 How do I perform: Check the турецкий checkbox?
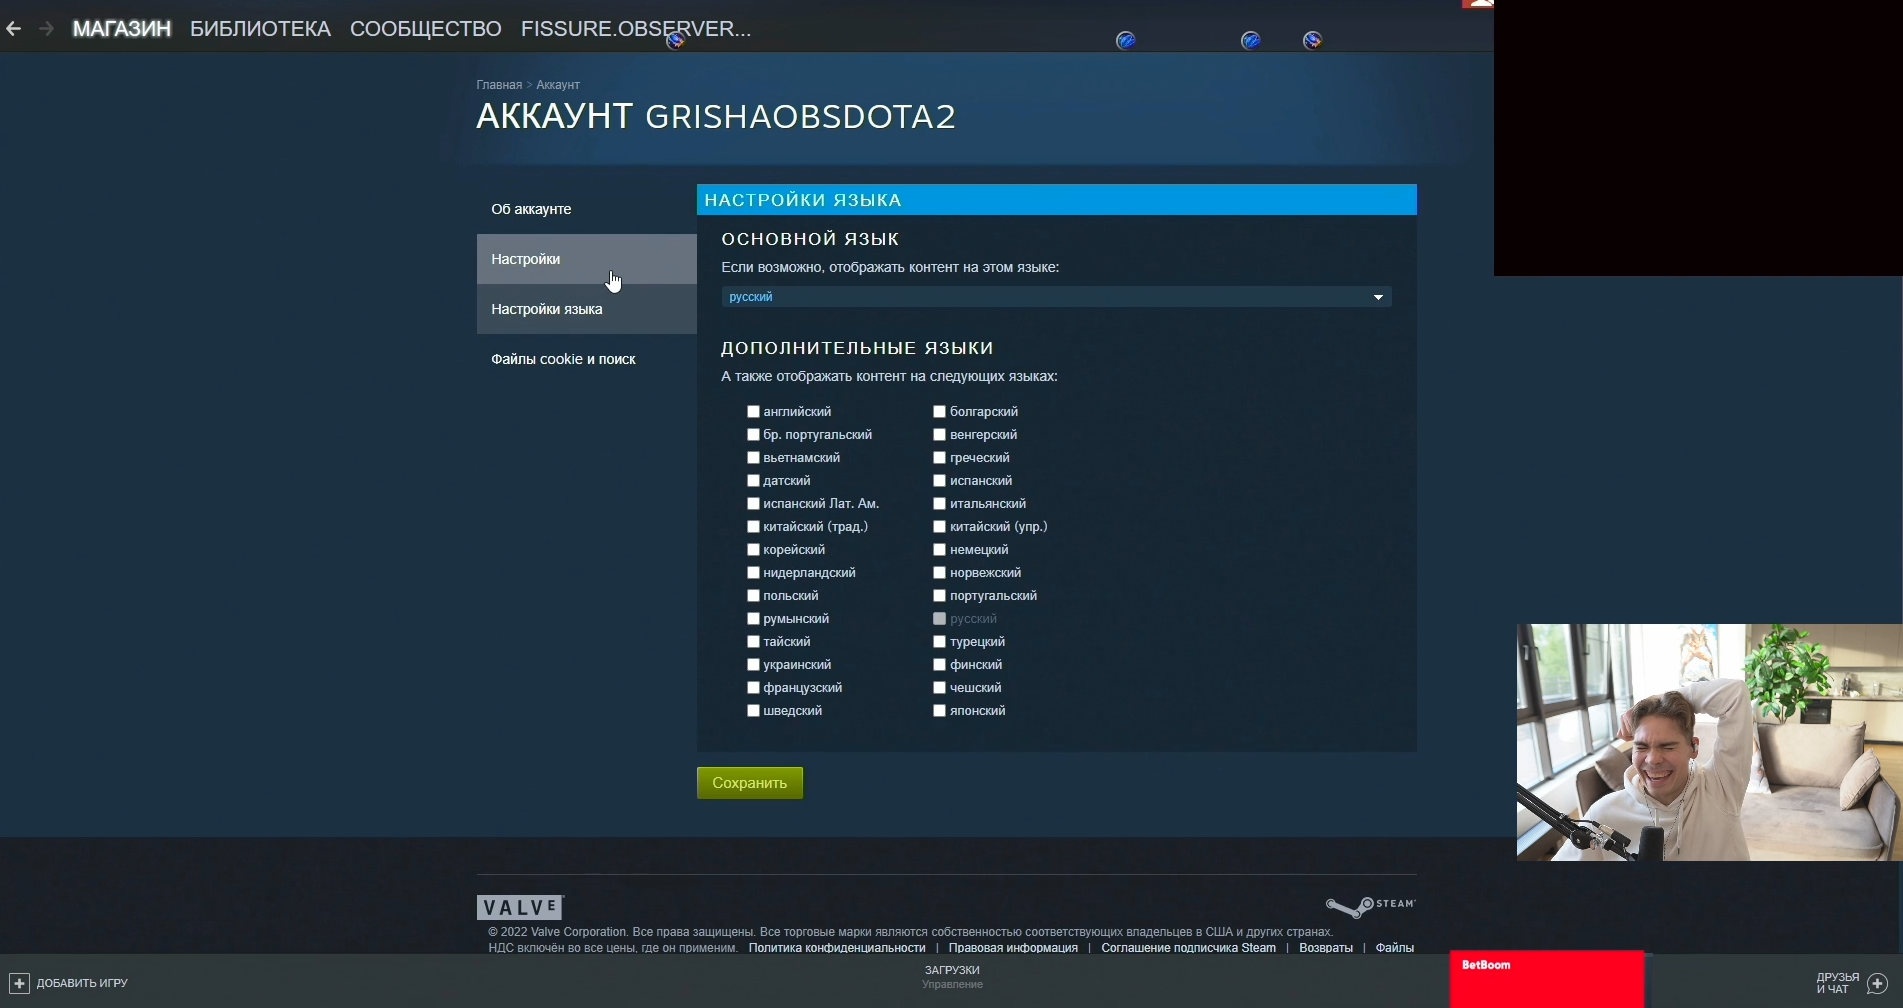(x=939, y=642)
